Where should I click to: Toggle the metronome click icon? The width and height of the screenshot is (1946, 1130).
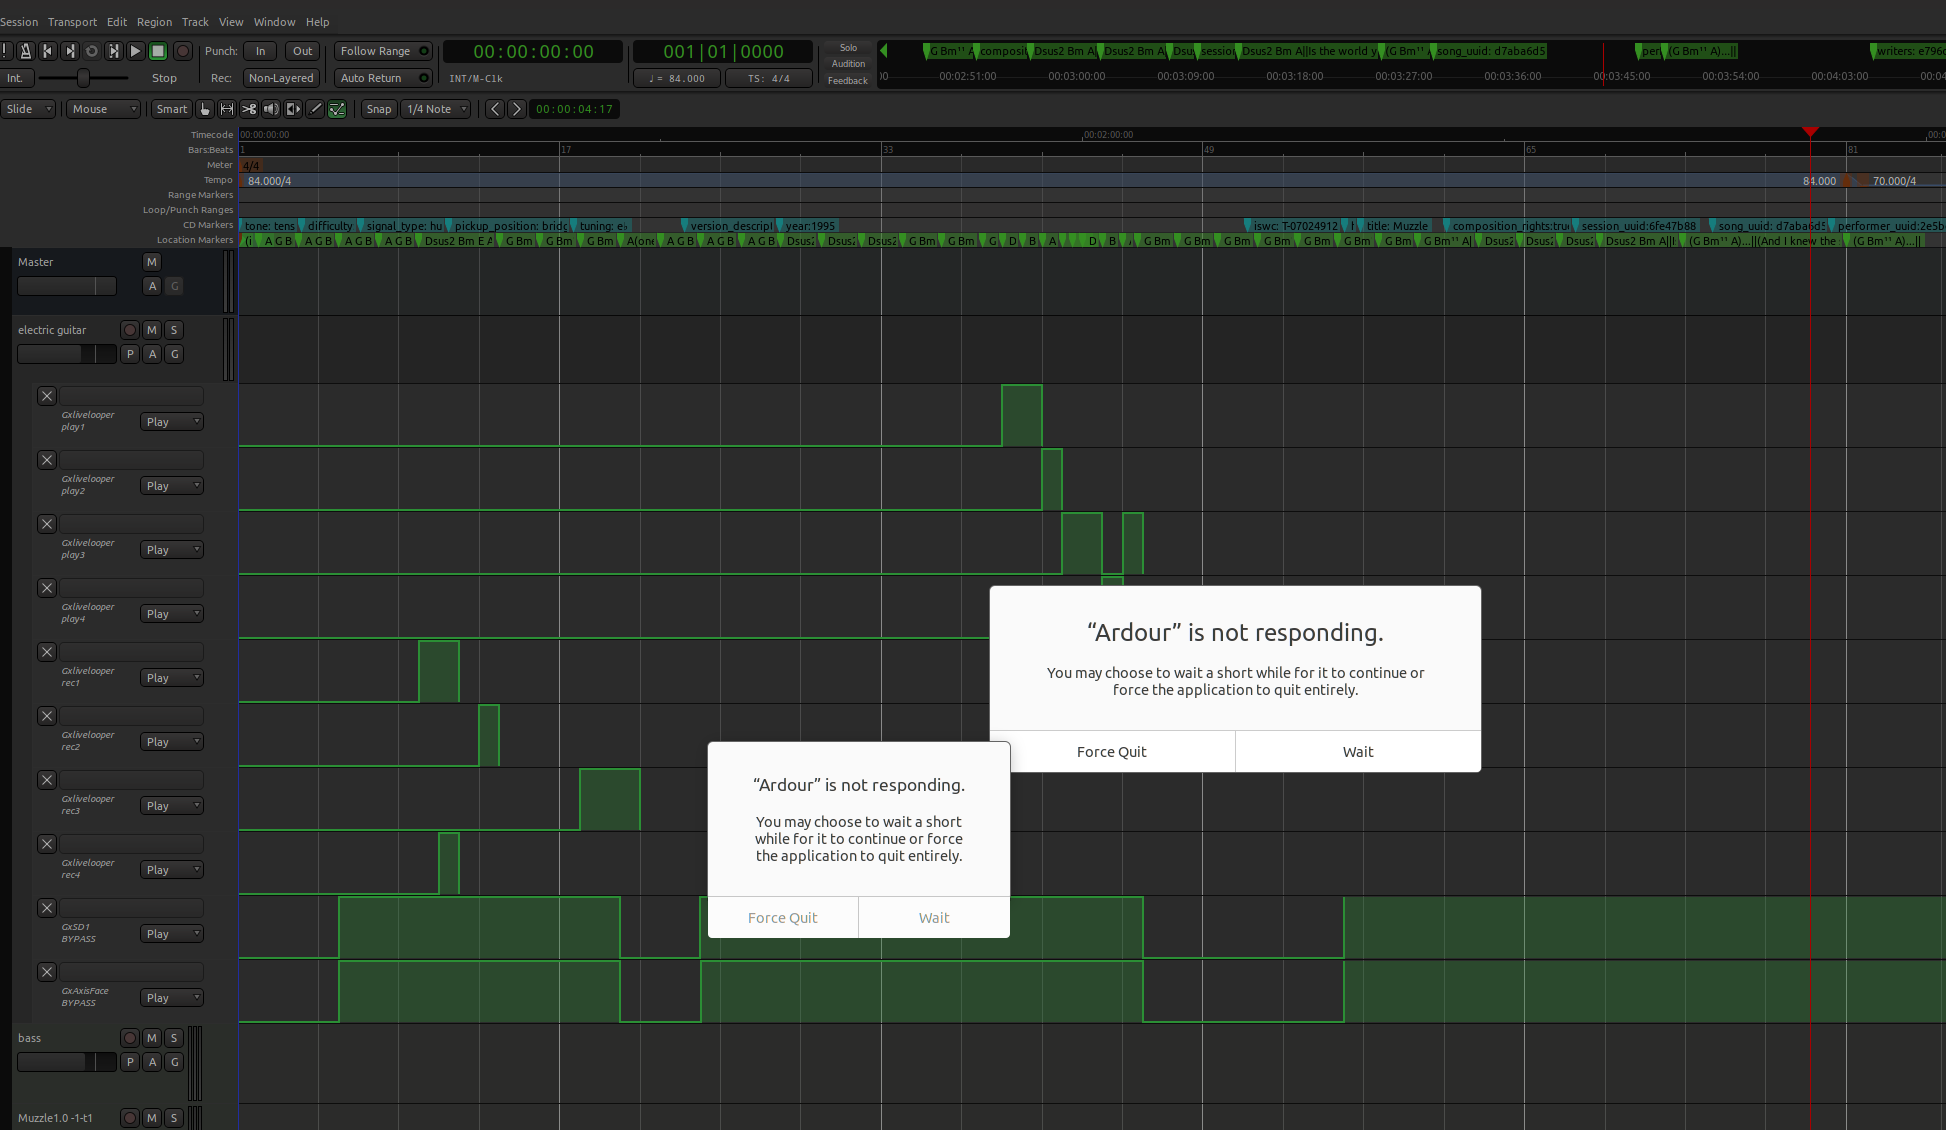pyautogui.click(x=26, y=51)
